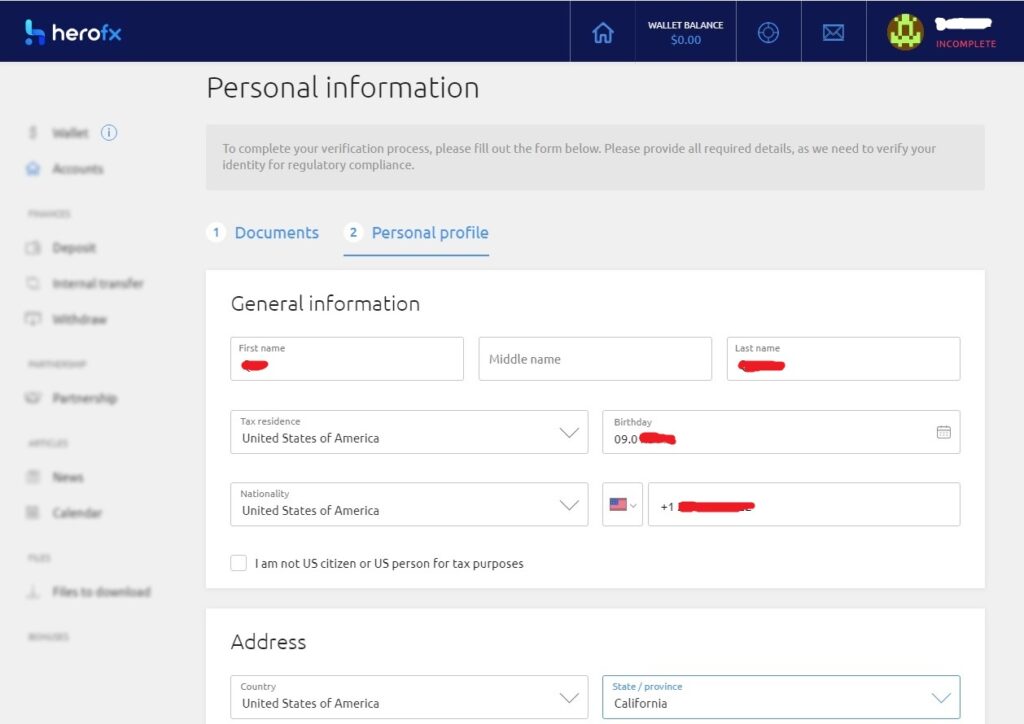Switch to the Documents tab
Image resolution: width=1024 pixels, height=724 pixels.
coord(276,232)
